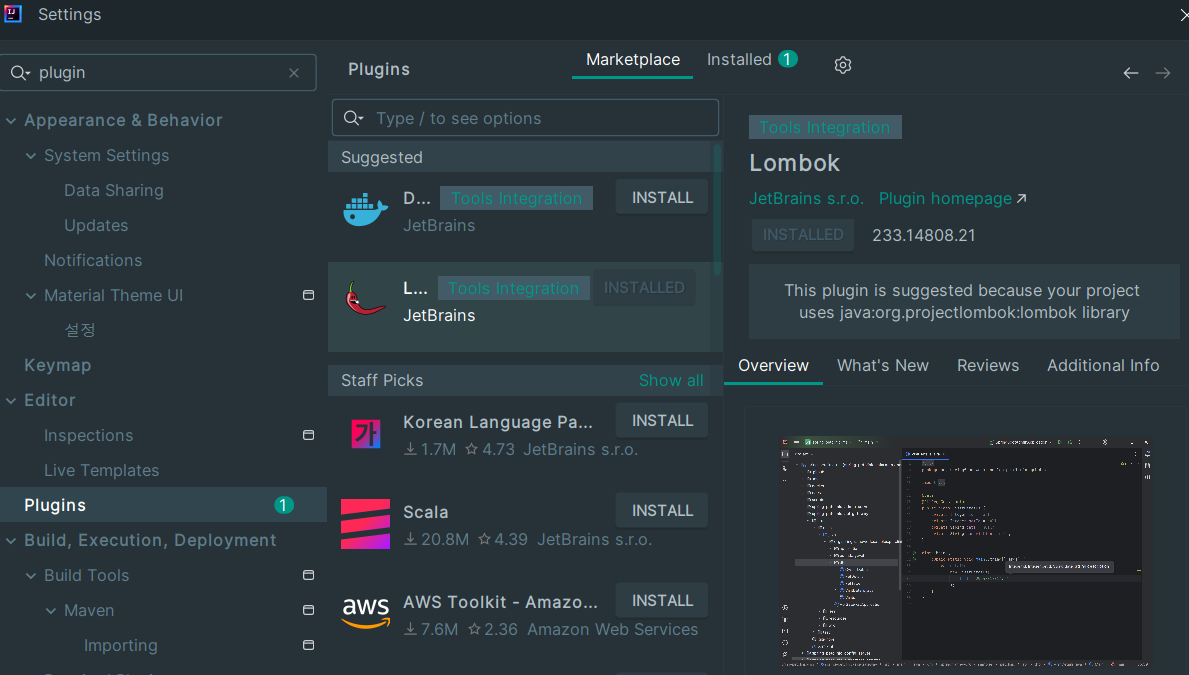Select Live Templates in settings tree
Screen dimensions: 1189x675
(x=102, y=470)
